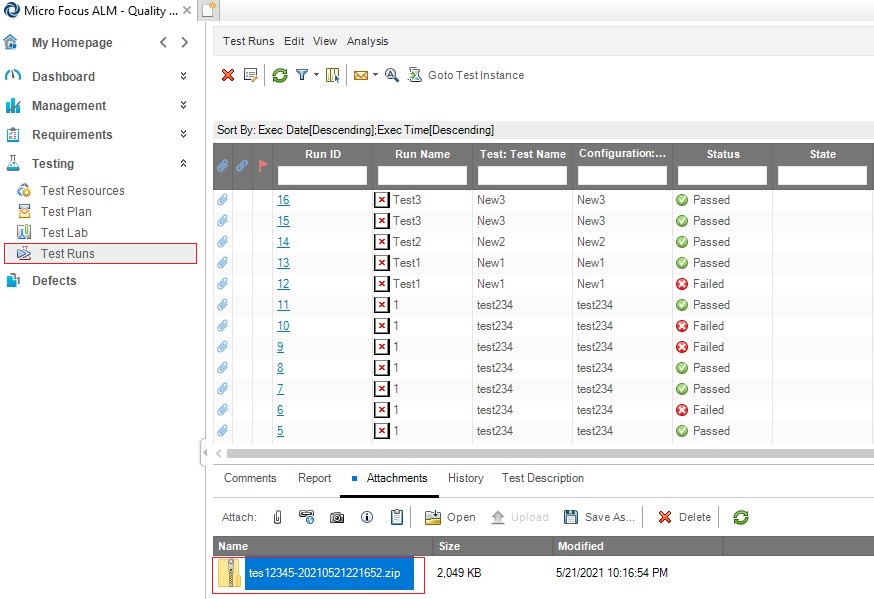Click the Find magnifier icon
This screenshot has width=874, height=599.
(392, 75)
